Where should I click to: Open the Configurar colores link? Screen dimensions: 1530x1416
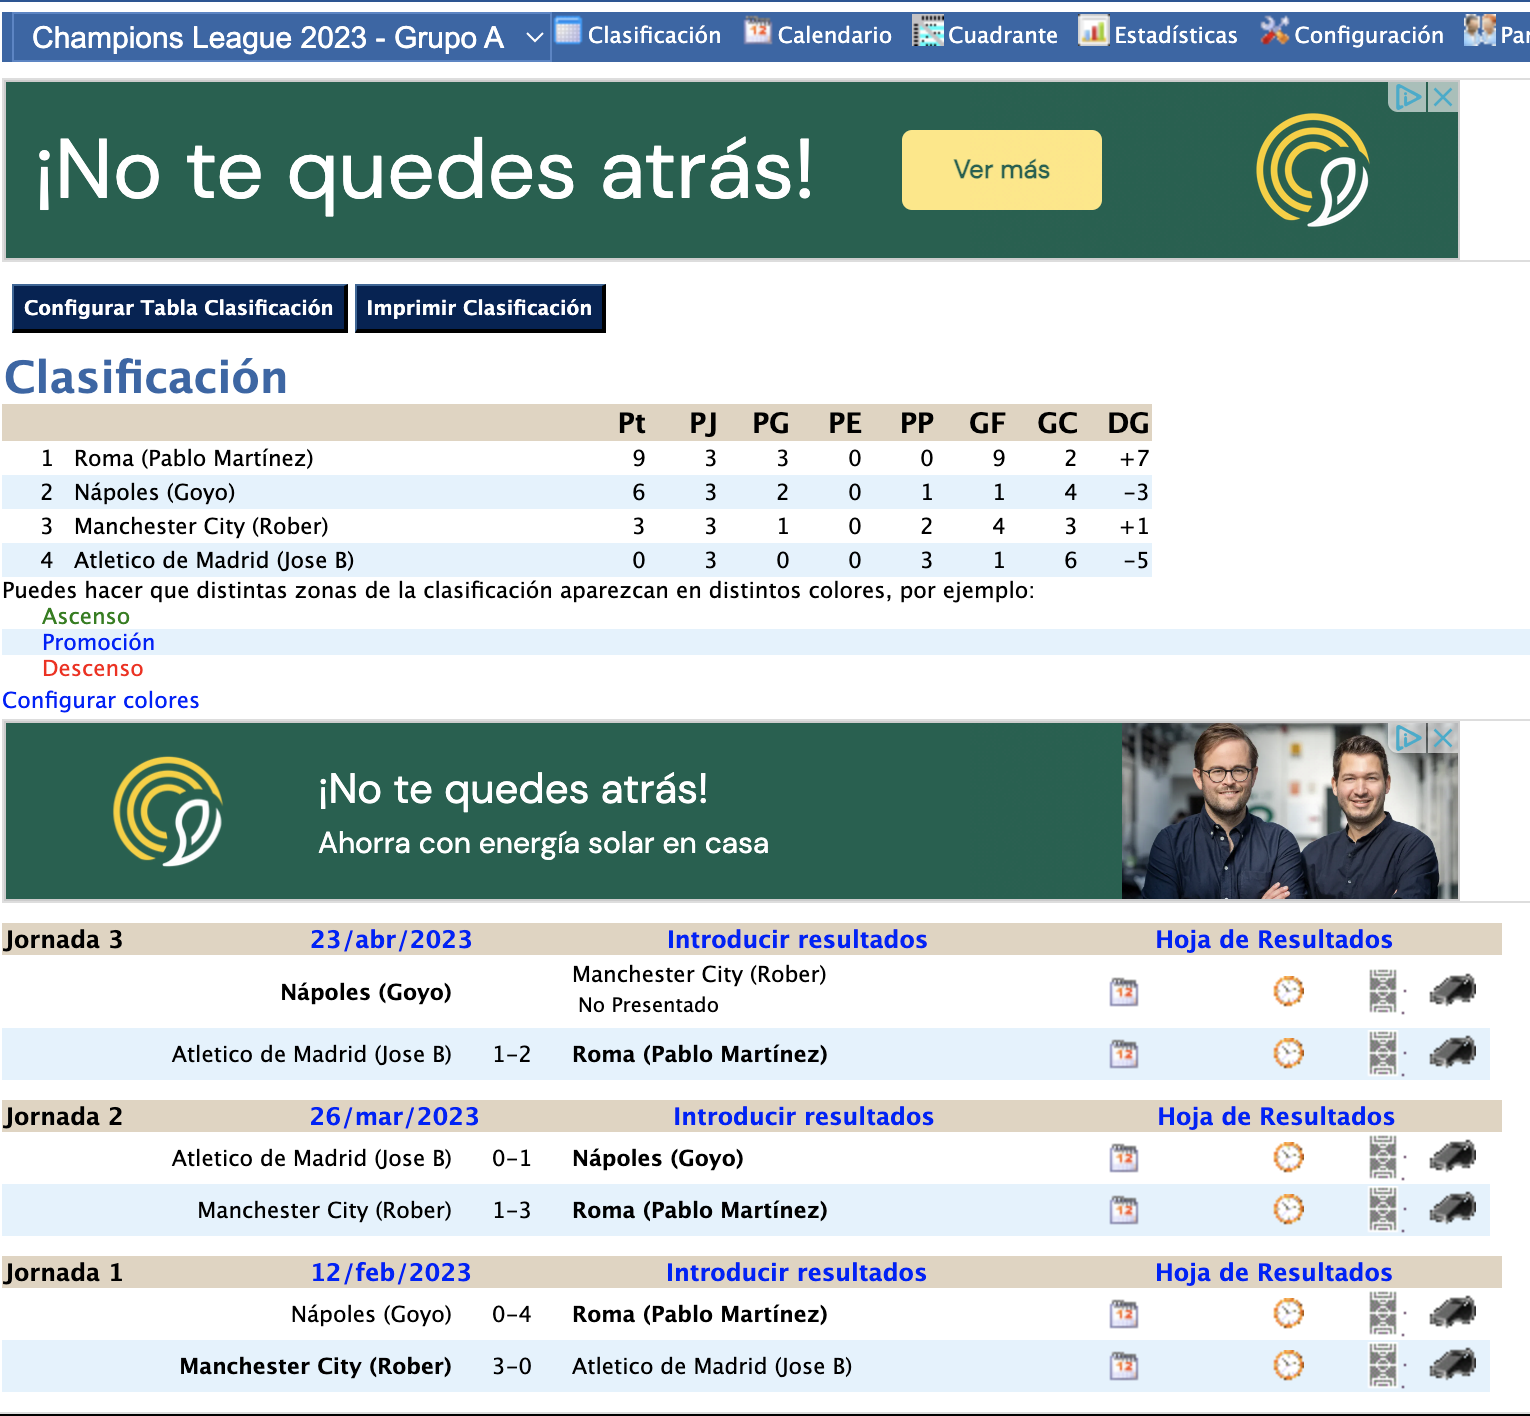pyautogui.click(x=101, y=700)
